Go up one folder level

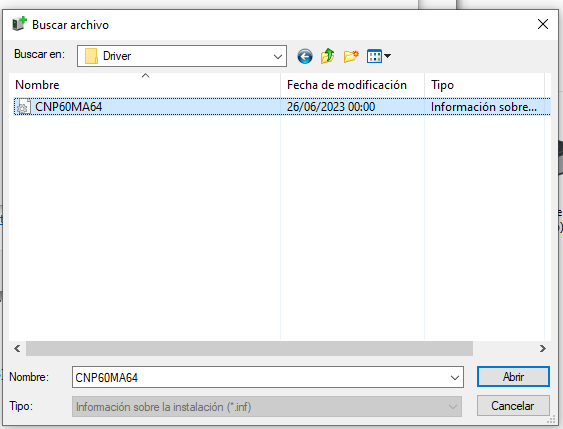click(327, 56)
